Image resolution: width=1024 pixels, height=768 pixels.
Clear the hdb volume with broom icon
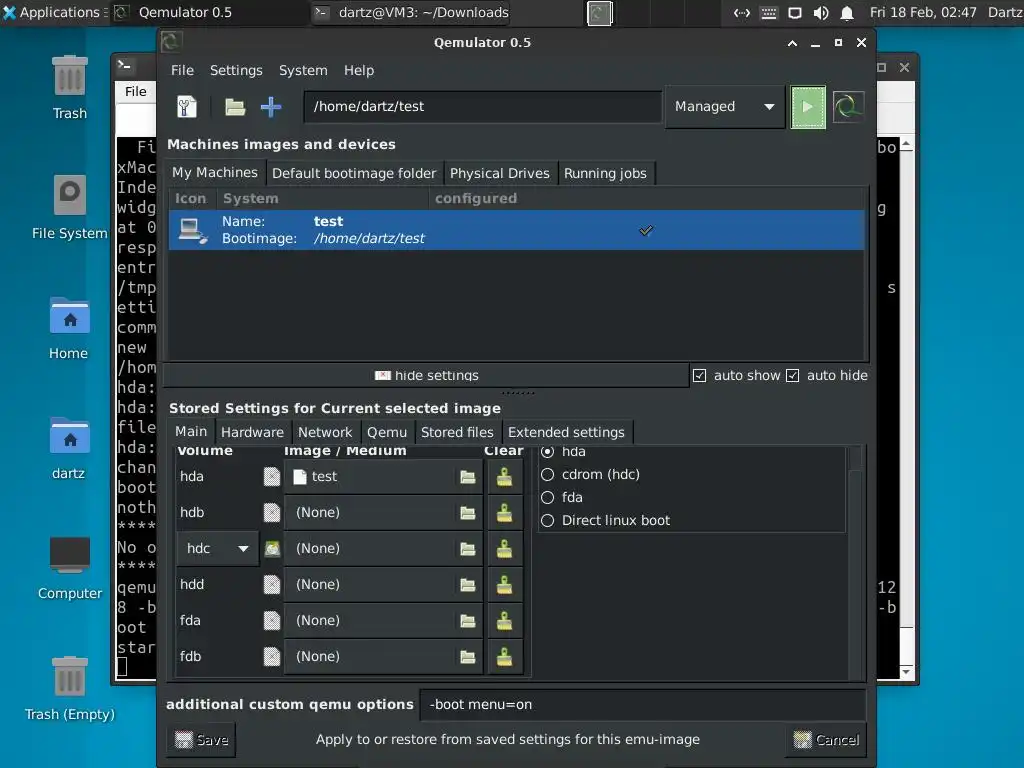pos(504,513)
